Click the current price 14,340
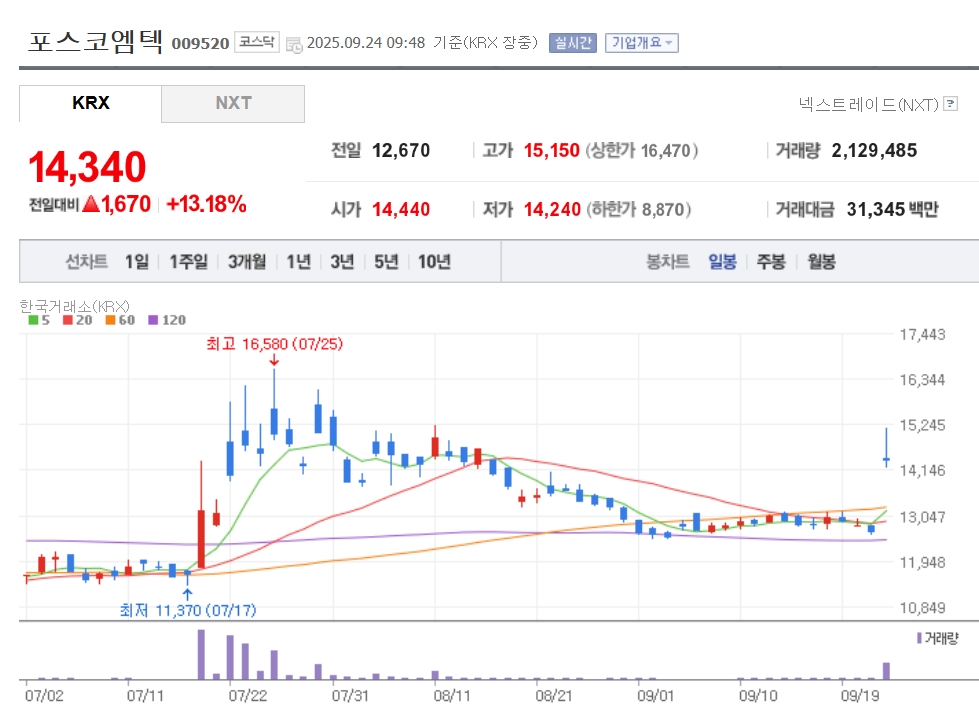The image size is (979, 721). click(x=87, y=167)
